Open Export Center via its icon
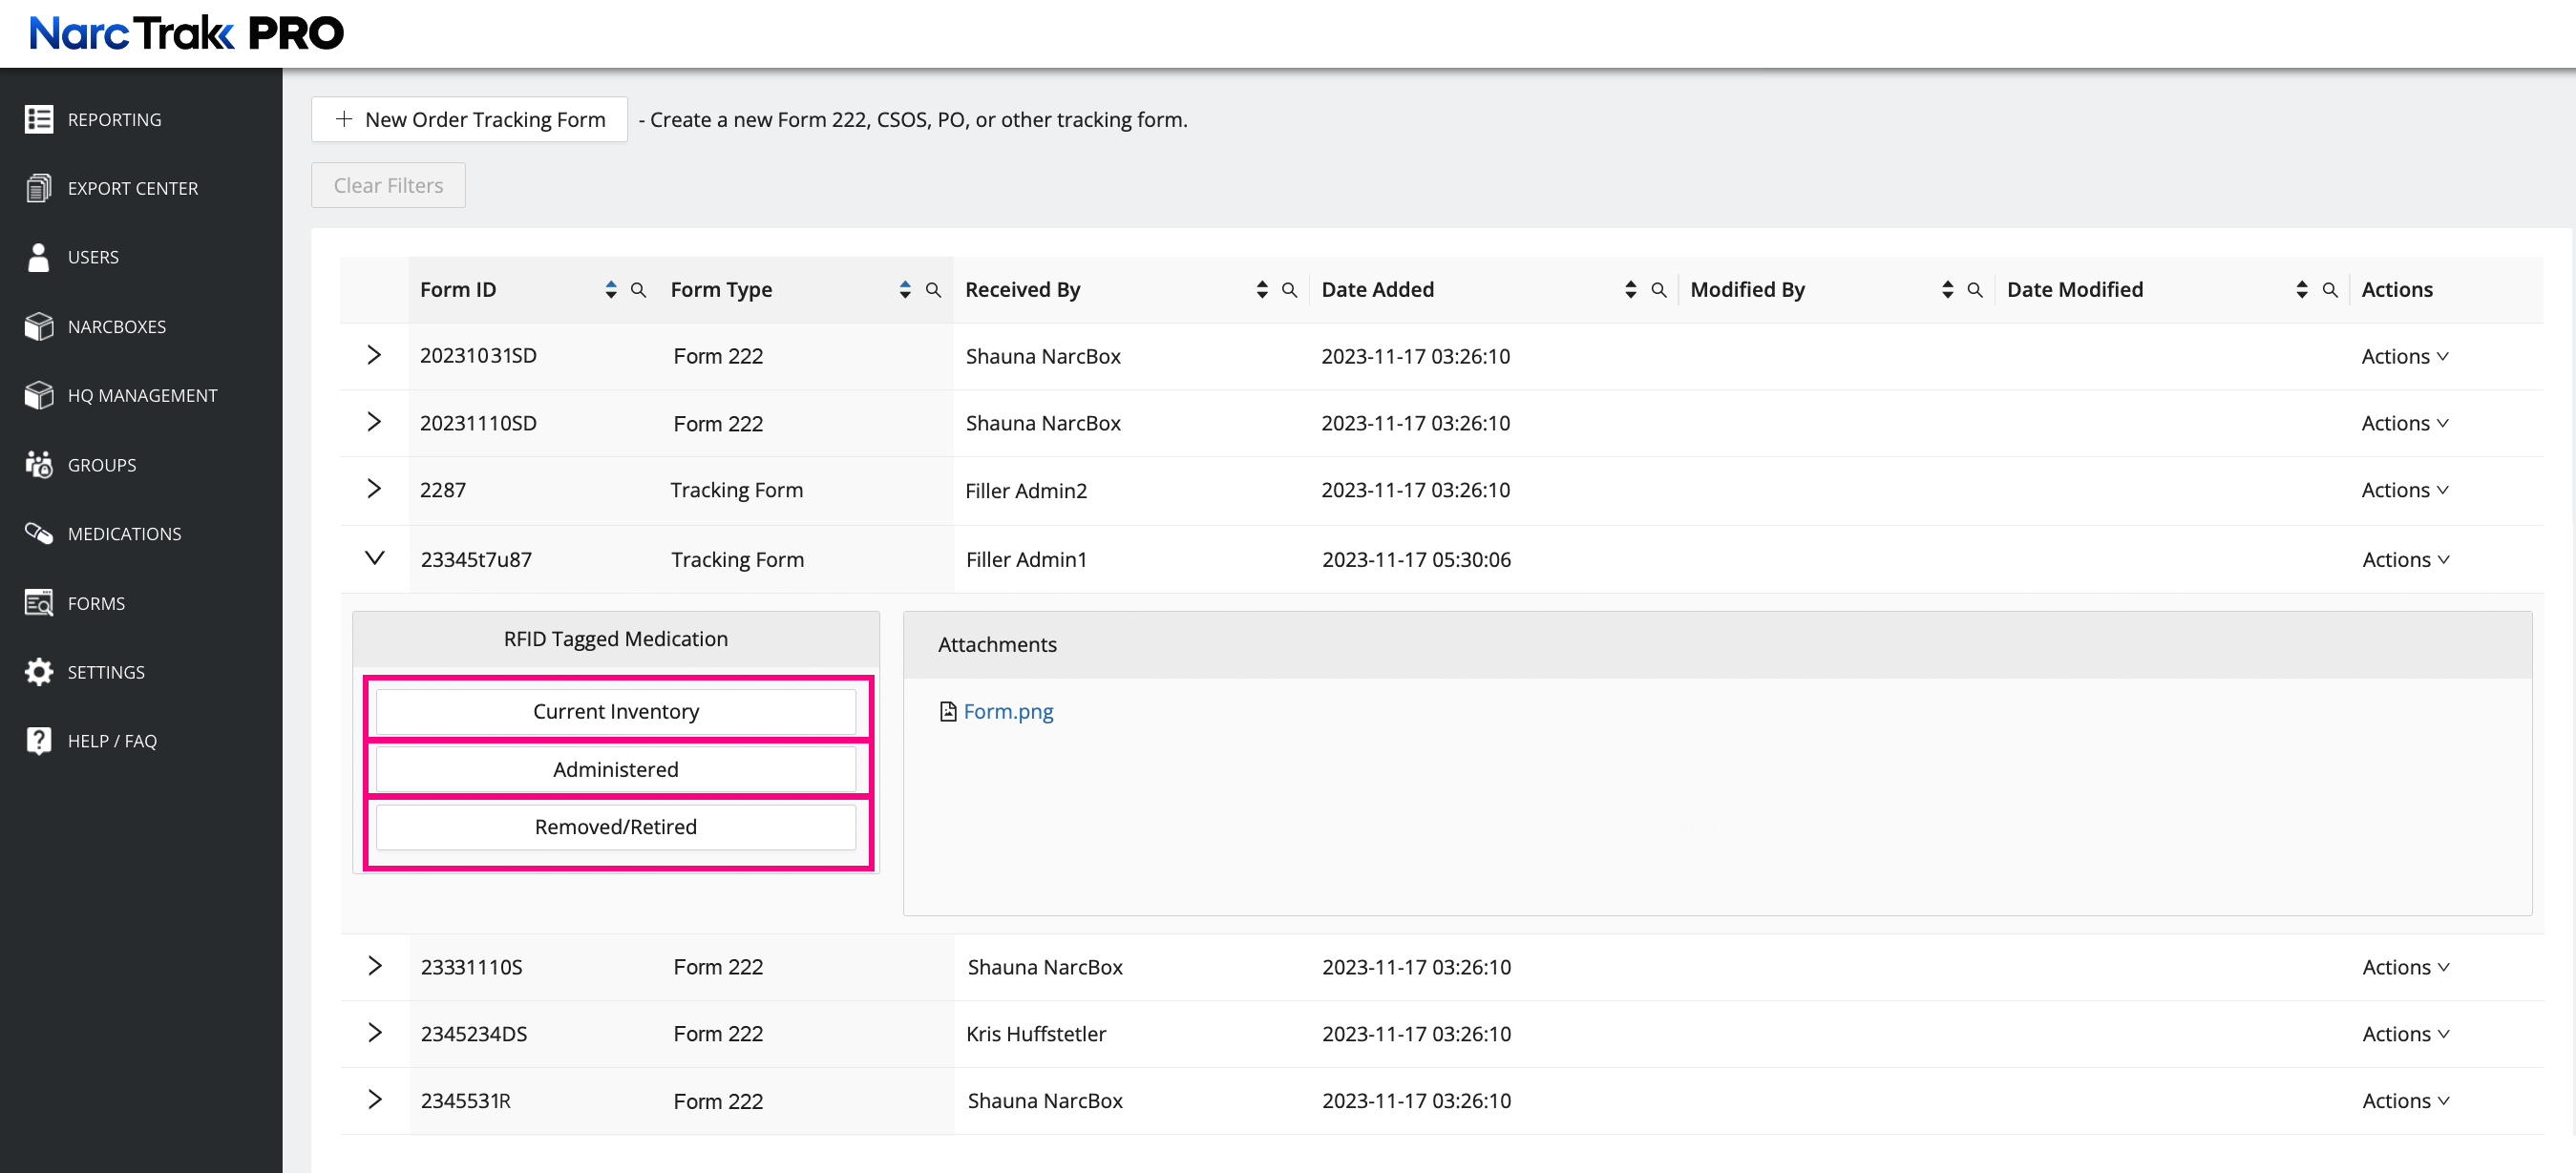 39,188
